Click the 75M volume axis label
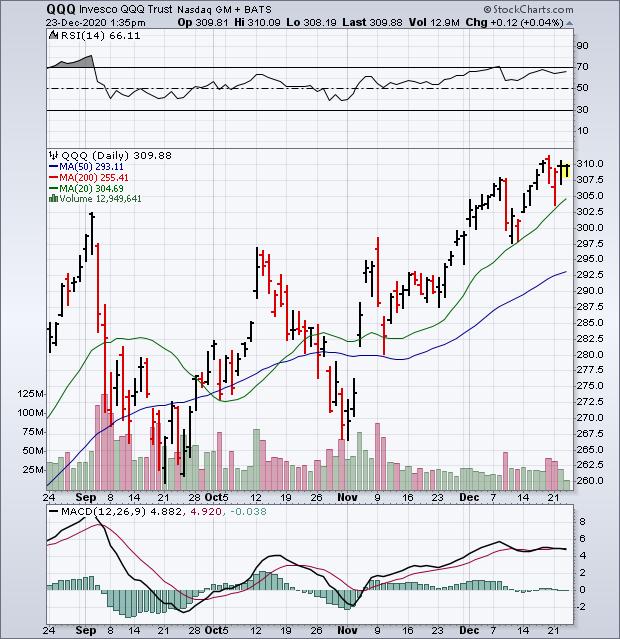The image size is (620, 639). [x=33, y=432]
